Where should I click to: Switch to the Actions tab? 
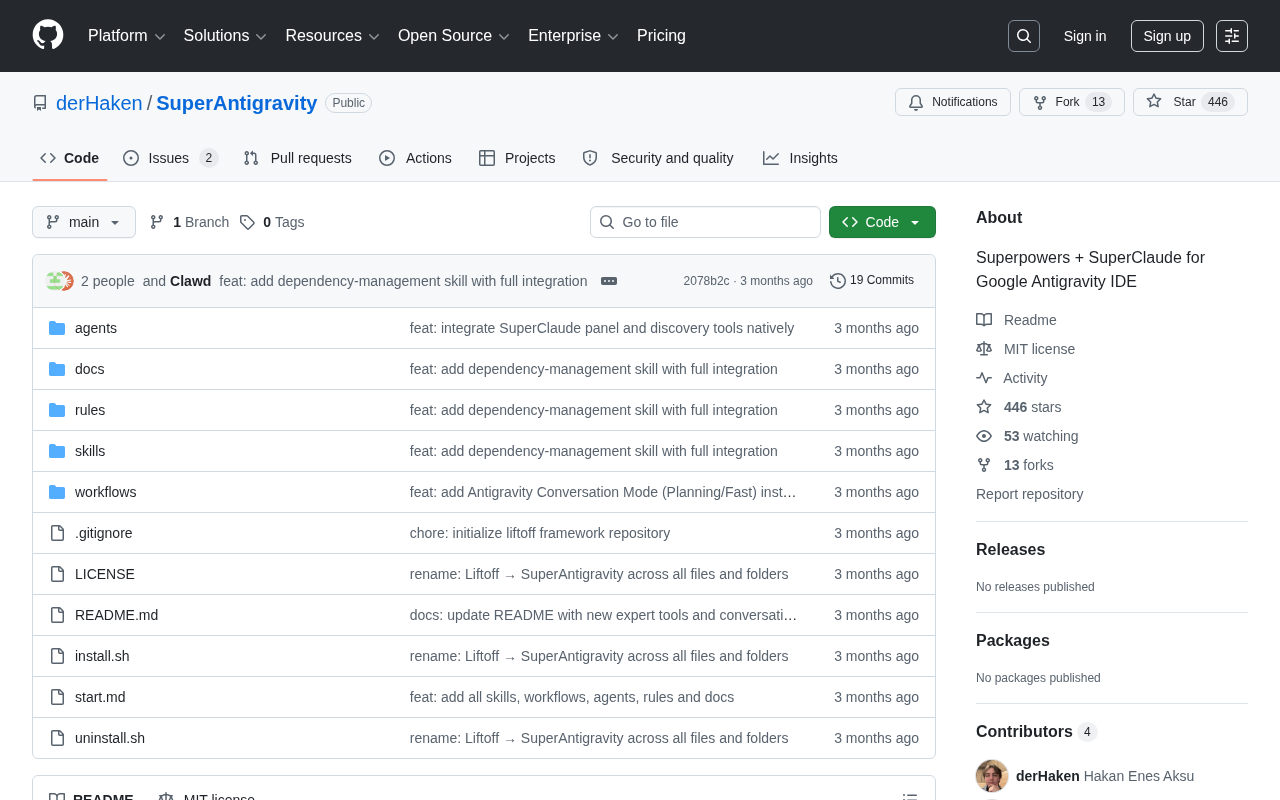[415, 158]
